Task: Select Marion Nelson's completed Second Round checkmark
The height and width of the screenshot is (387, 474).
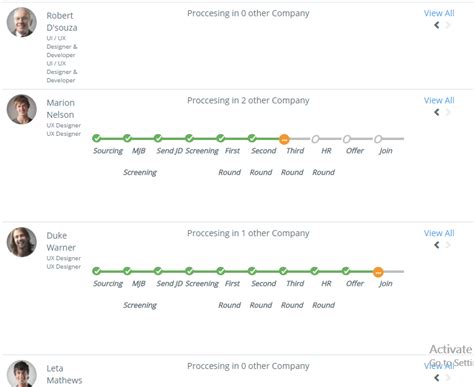Action: pos(252,138)
